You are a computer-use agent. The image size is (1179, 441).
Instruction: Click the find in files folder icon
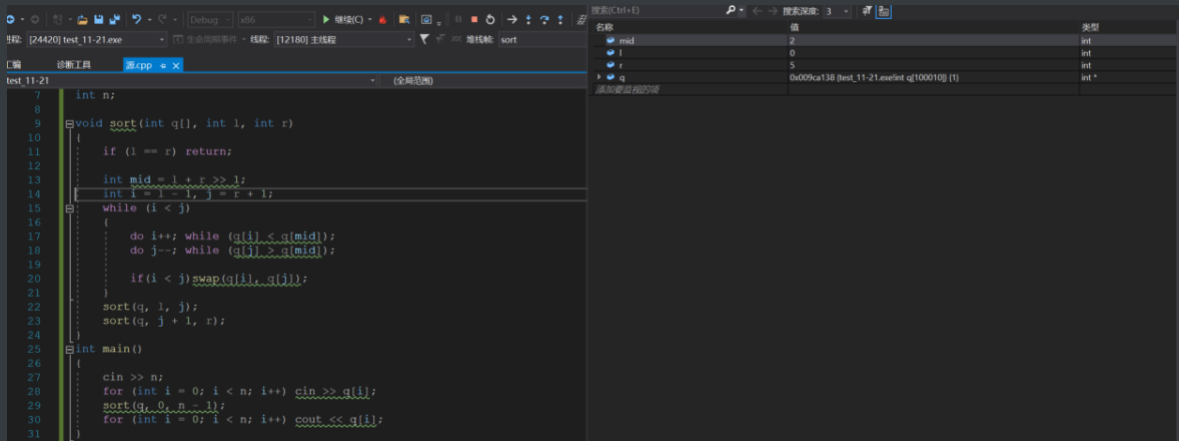[x=404, y=19]
